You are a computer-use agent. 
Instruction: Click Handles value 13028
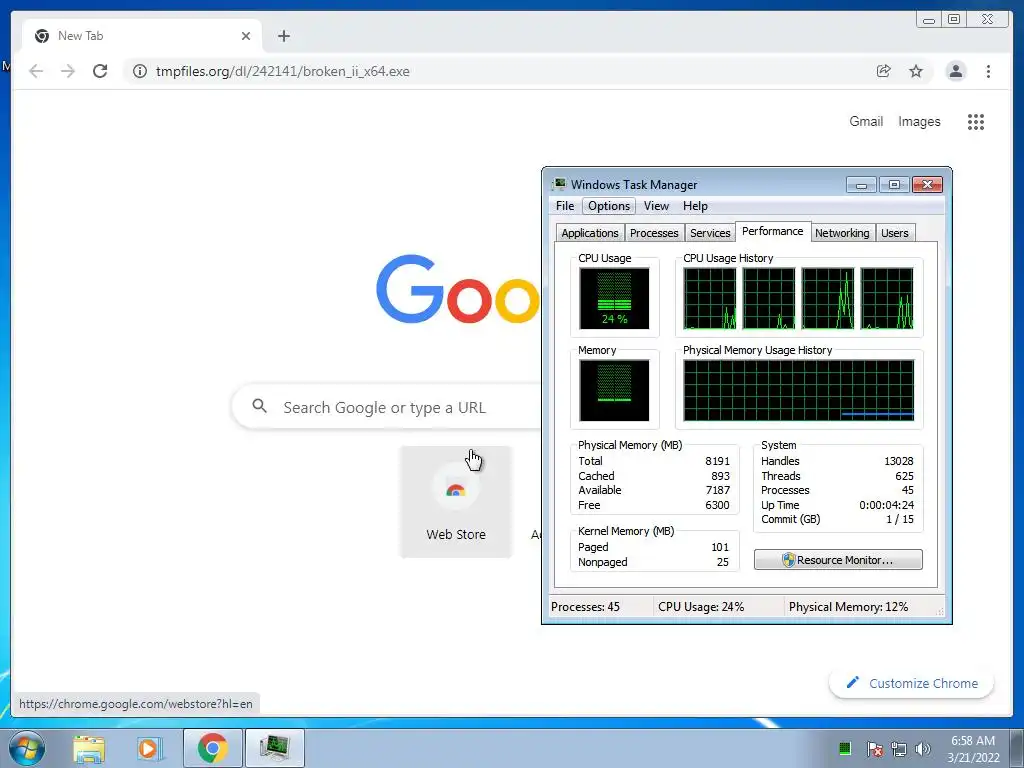click(x=899, y=461)
